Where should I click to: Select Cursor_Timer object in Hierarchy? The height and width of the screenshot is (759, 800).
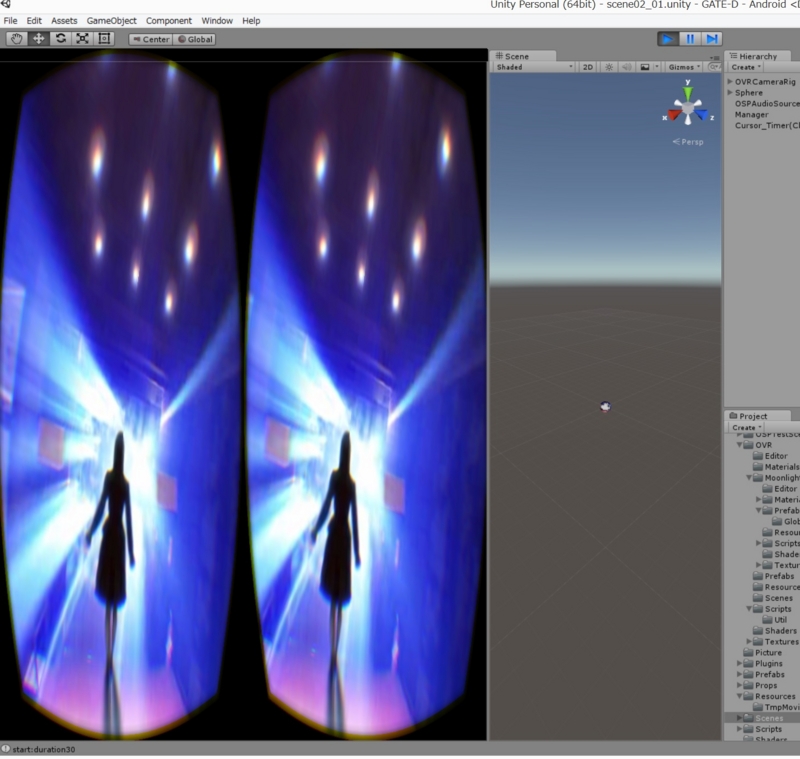click(x=767, y=125)
